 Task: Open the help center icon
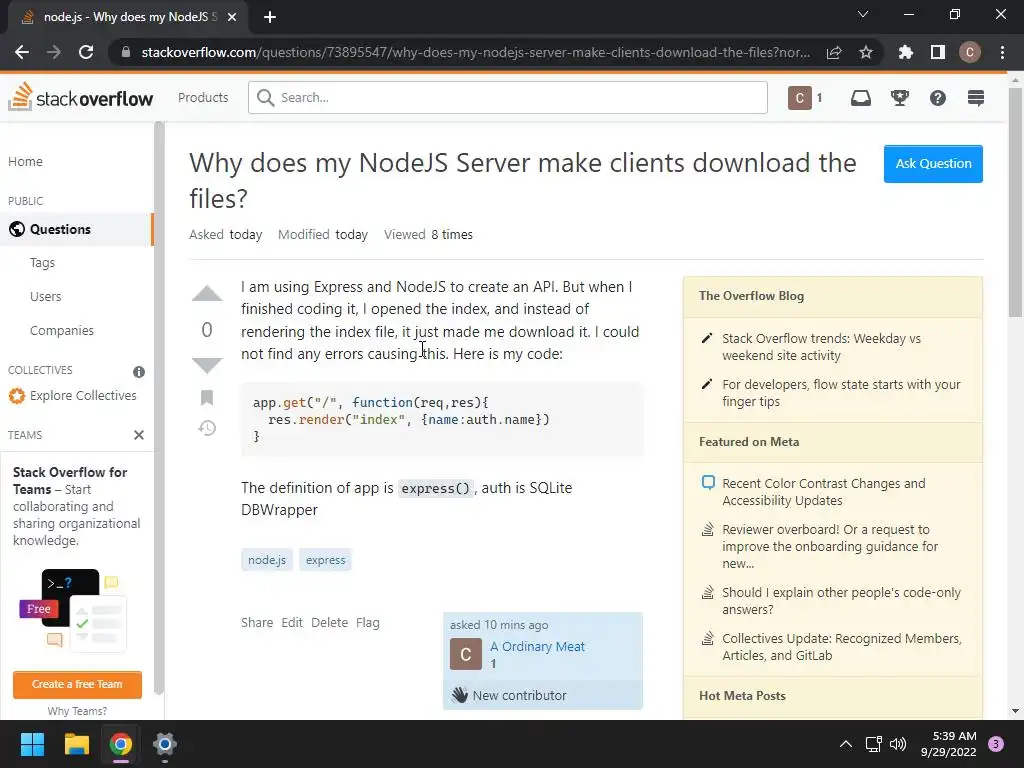938,98
